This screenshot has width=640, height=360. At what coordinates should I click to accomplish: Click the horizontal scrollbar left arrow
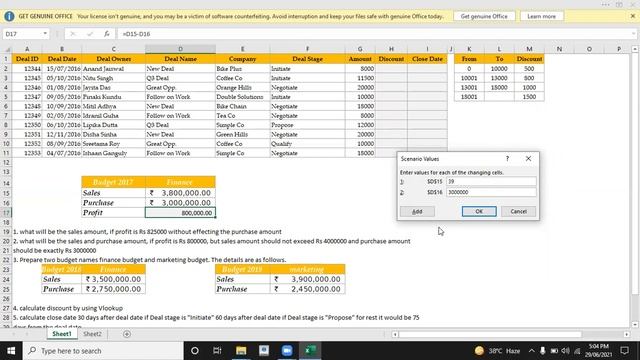[x=395, y=334]
